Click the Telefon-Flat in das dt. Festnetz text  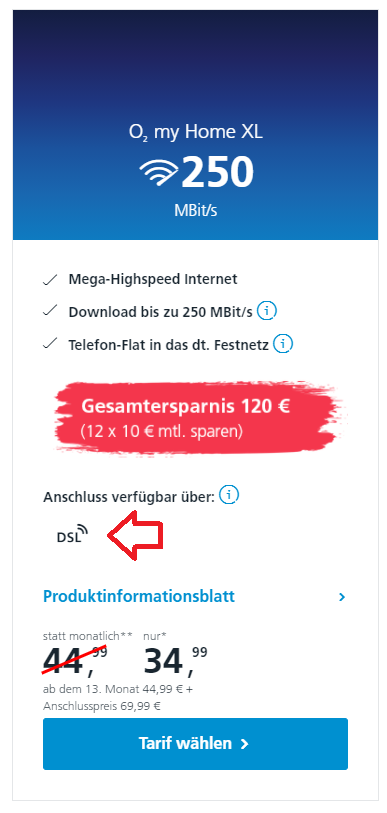(169, 344)
